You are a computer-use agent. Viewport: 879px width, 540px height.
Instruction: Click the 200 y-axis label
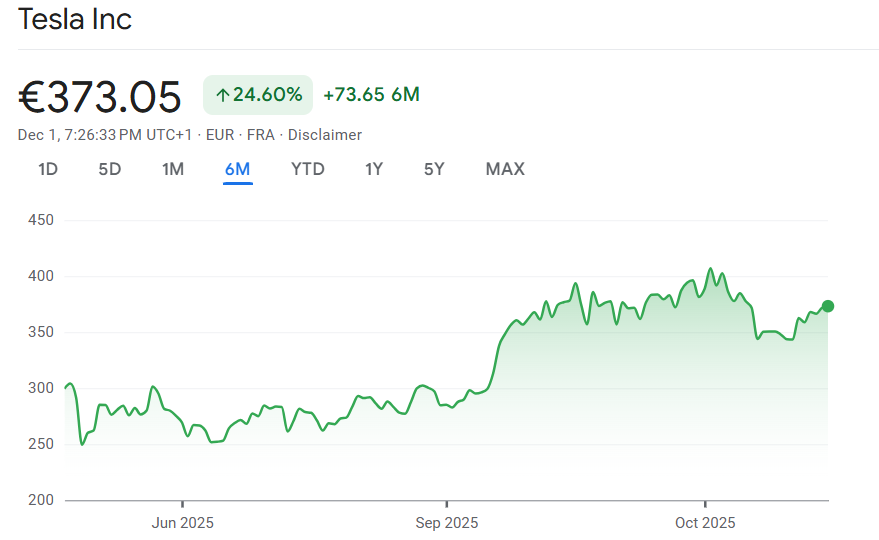39,500
